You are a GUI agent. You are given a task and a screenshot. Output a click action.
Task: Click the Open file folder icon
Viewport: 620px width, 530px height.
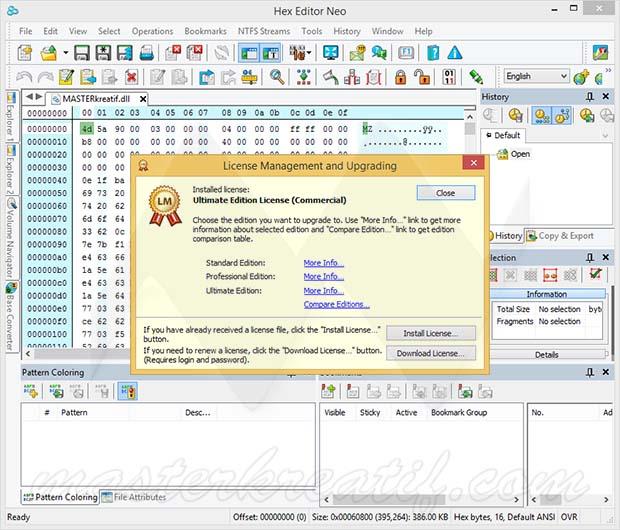tap(49, 53)
